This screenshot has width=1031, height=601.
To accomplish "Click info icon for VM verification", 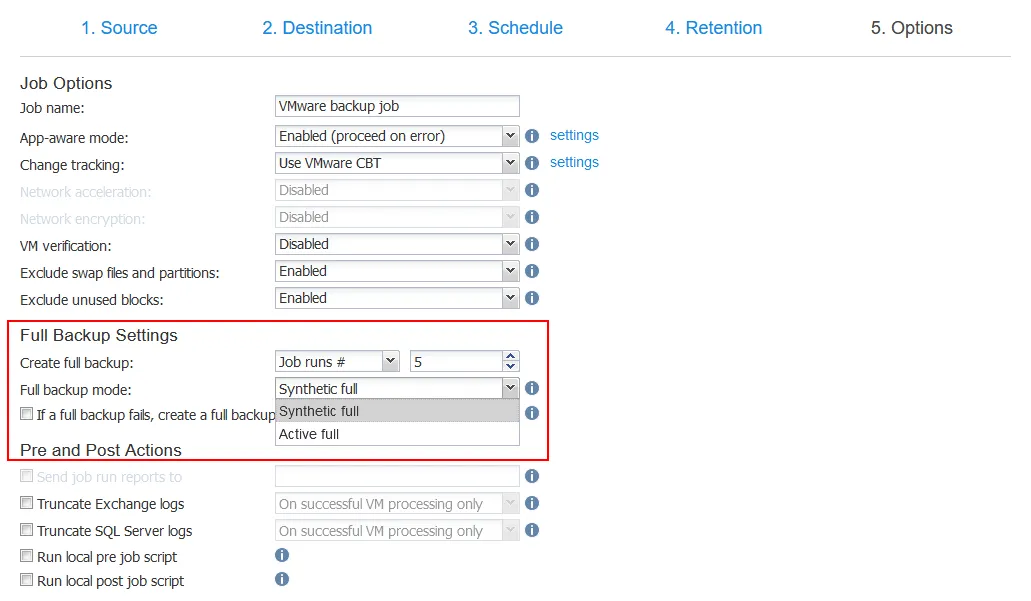I will [x=532, y=244].
